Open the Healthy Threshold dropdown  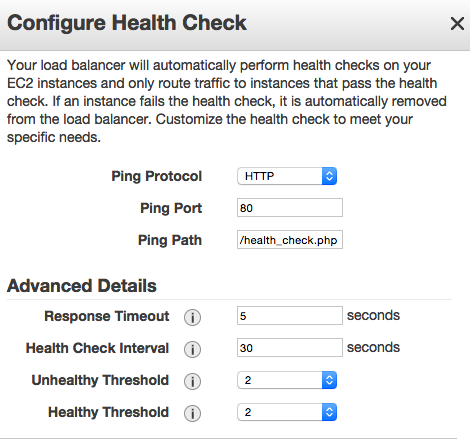tap(287, 412)
